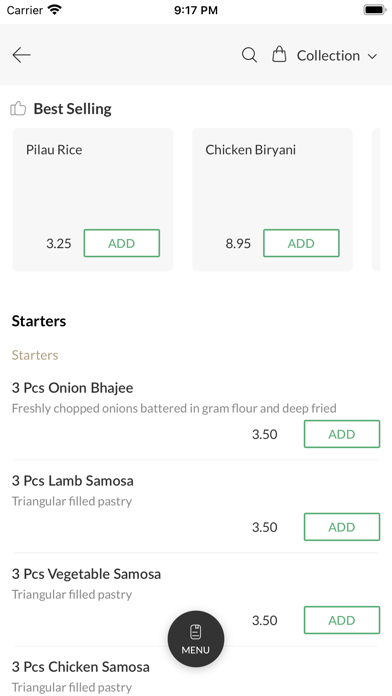Add Pilau Rice to order

(x=122, y=243)
